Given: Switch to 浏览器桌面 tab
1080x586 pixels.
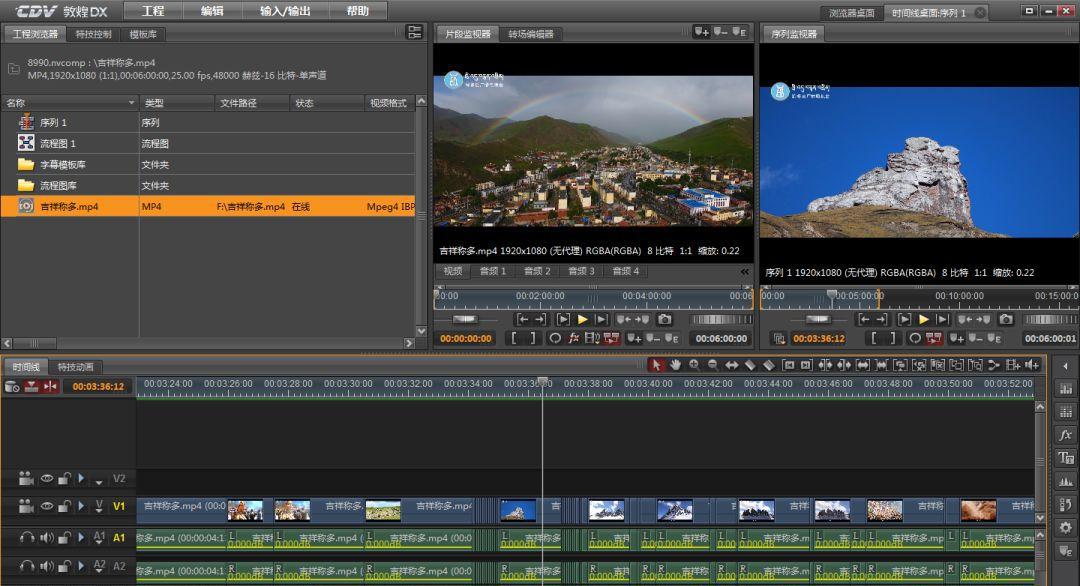Looking at the screenshot, I should [x=852, y=13].
